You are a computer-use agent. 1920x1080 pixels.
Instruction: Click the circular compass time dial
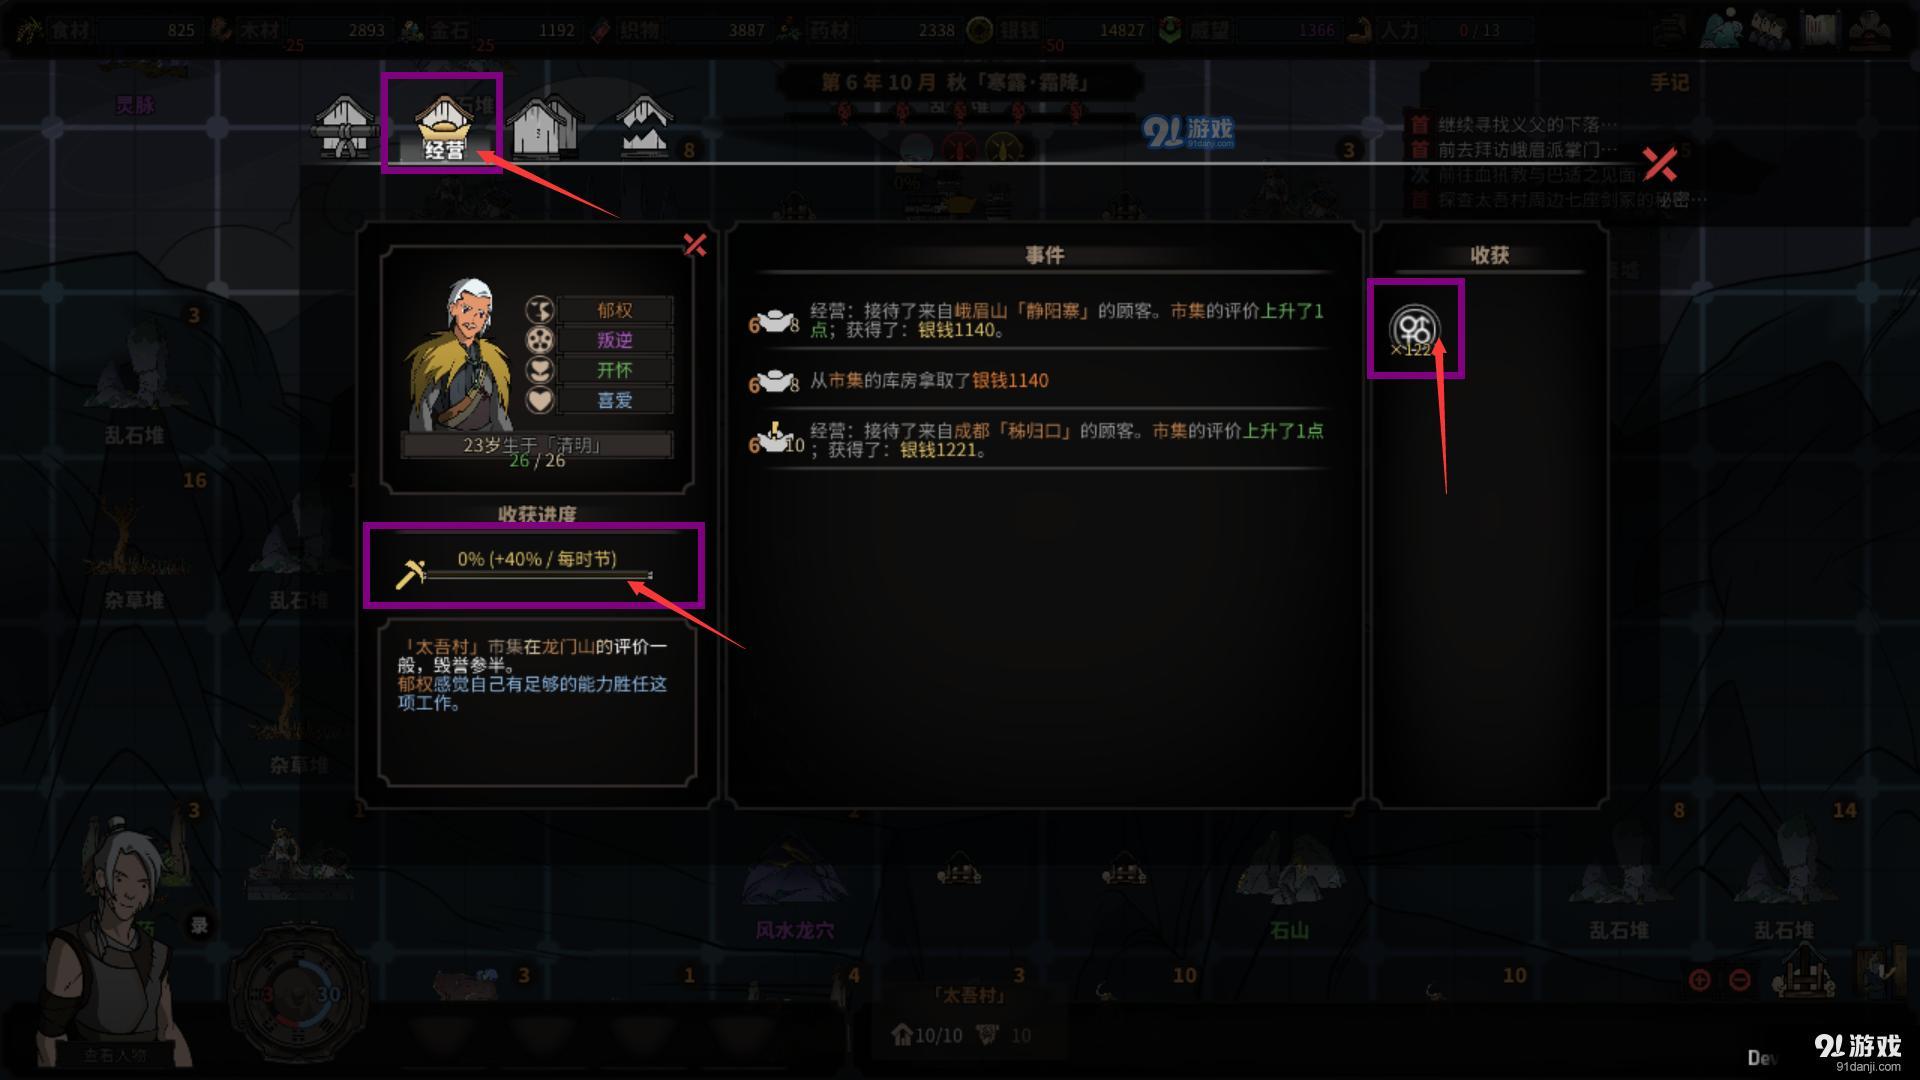[298, 994]
